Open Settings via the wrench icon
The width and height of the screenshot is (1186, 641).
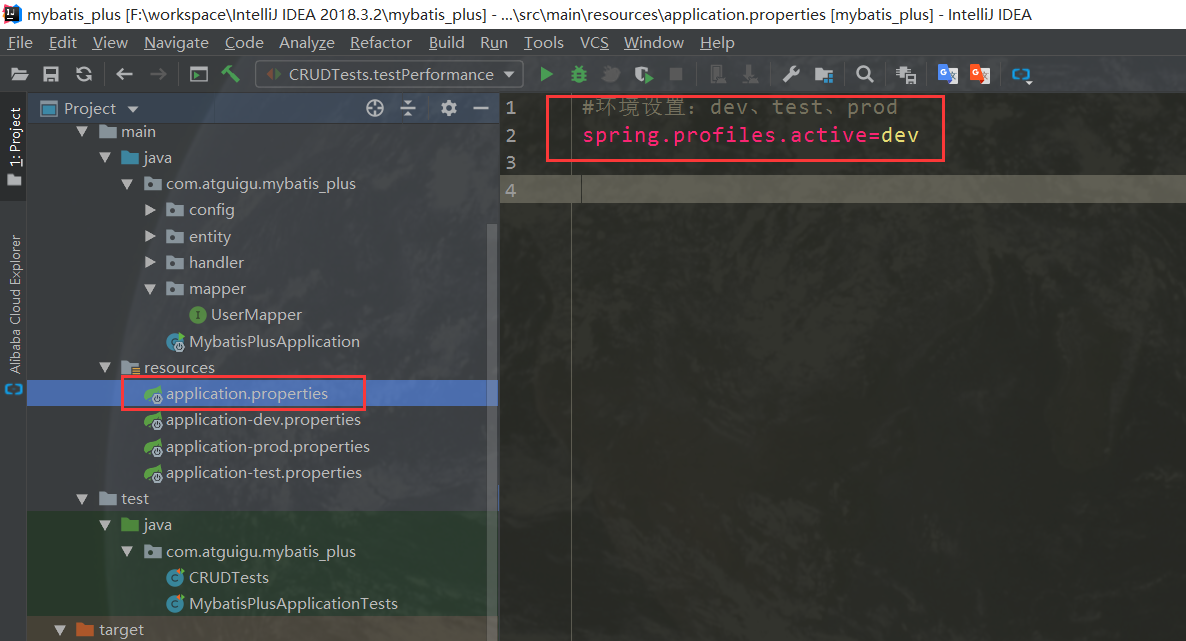pyautogui.click(x=791, y=74)
